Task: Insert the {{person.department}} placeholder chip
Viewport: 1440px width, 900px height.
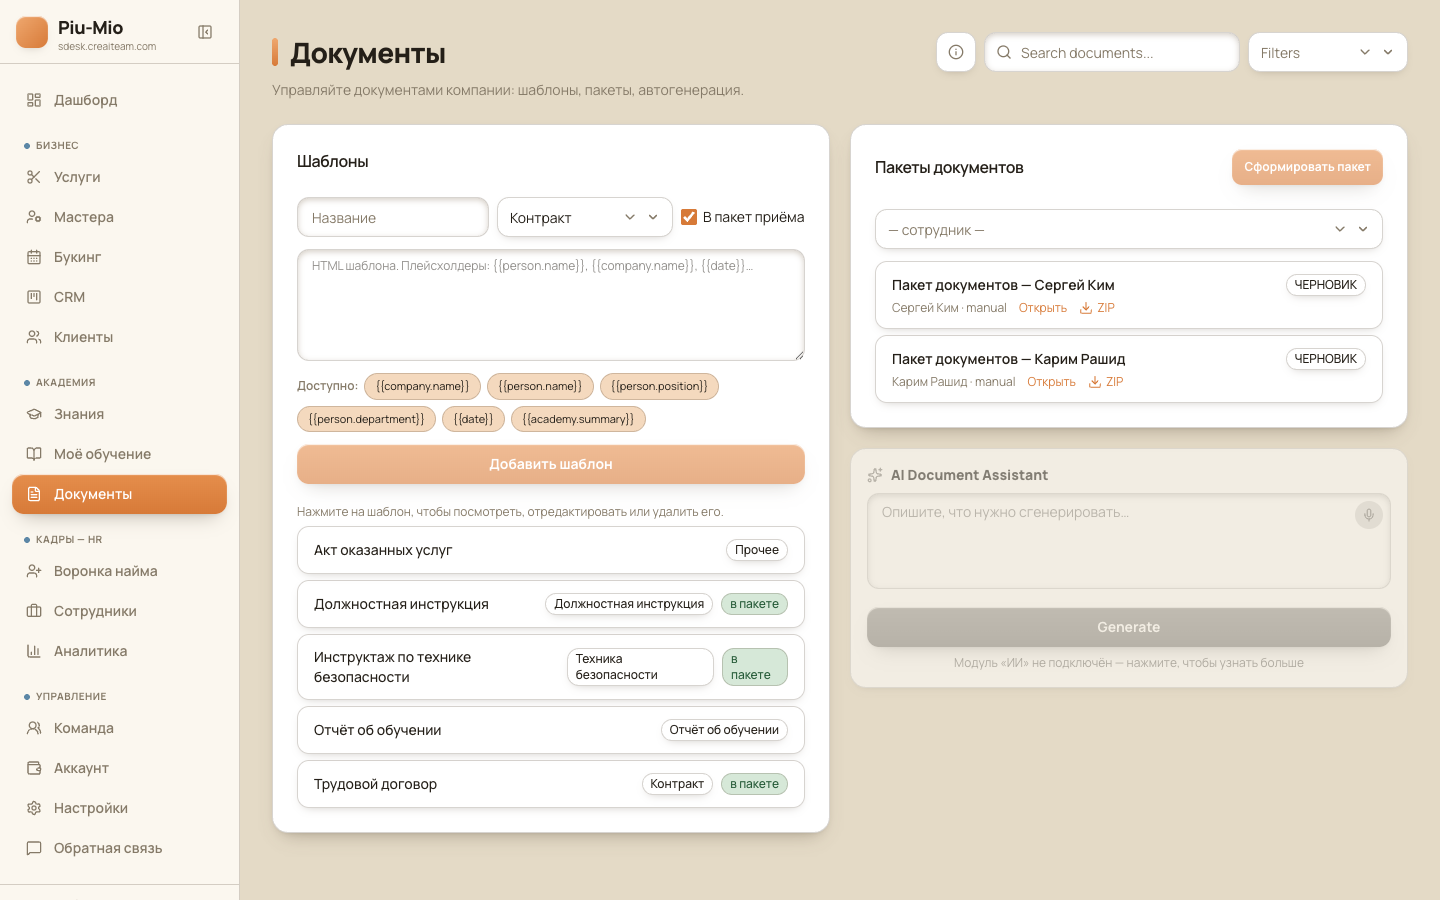Action: [x=366, y=419]
